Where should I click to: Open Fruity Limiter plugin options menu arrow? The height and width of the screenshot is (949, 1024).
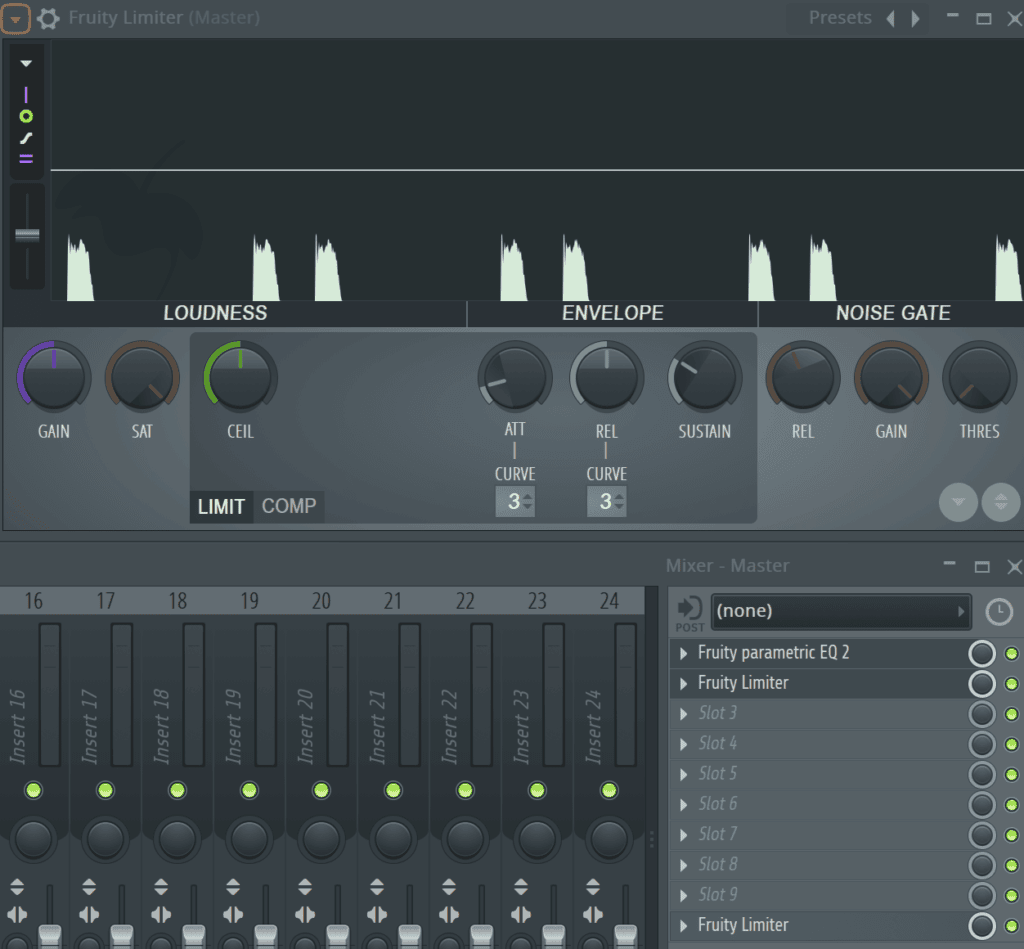[x=15, y=18]
